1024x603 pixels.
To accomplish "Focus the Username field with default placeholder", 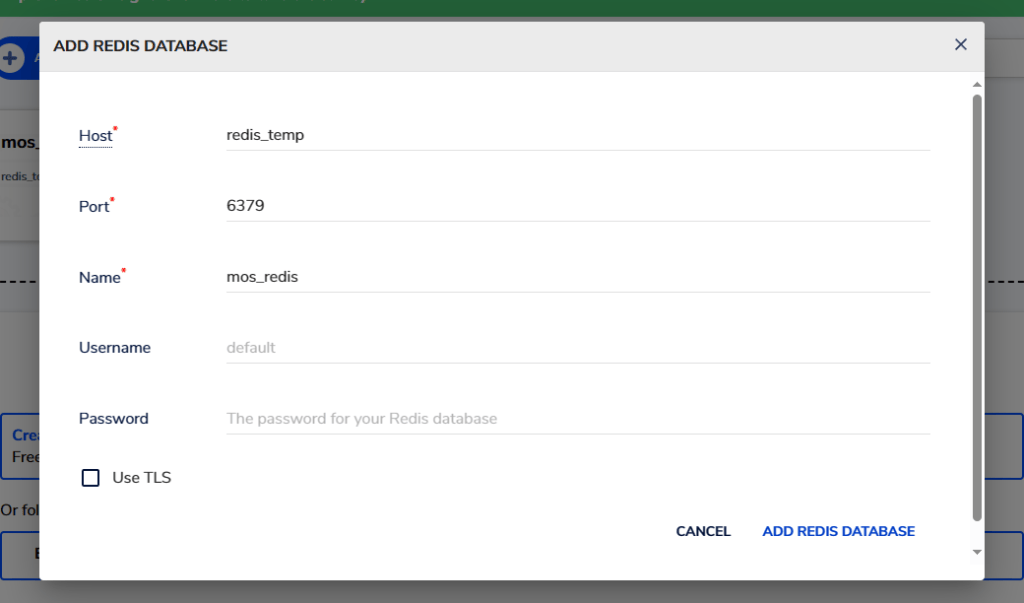I will coord(577,348).
